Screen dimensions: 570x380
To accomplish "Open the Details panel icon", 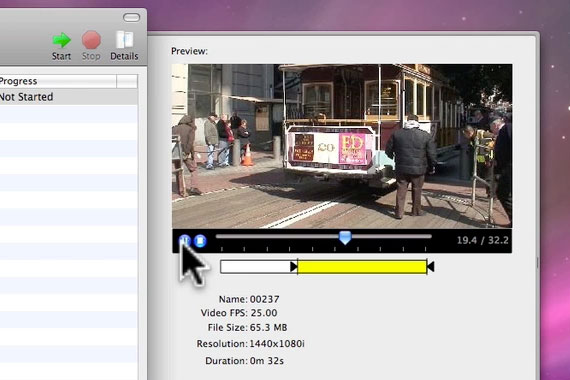I will coord(124,40).
